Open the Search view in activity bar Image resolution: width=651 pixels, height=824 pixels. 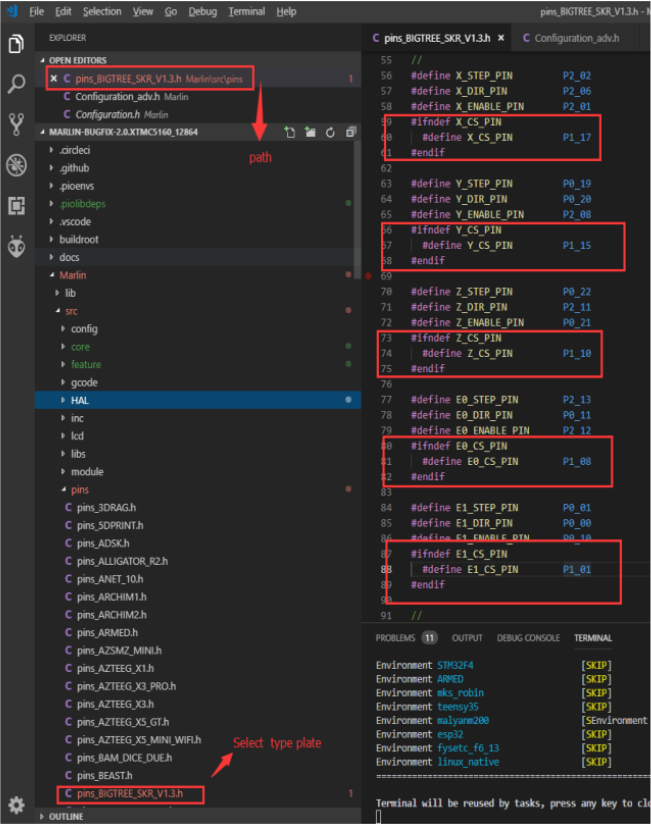(17, 85)
